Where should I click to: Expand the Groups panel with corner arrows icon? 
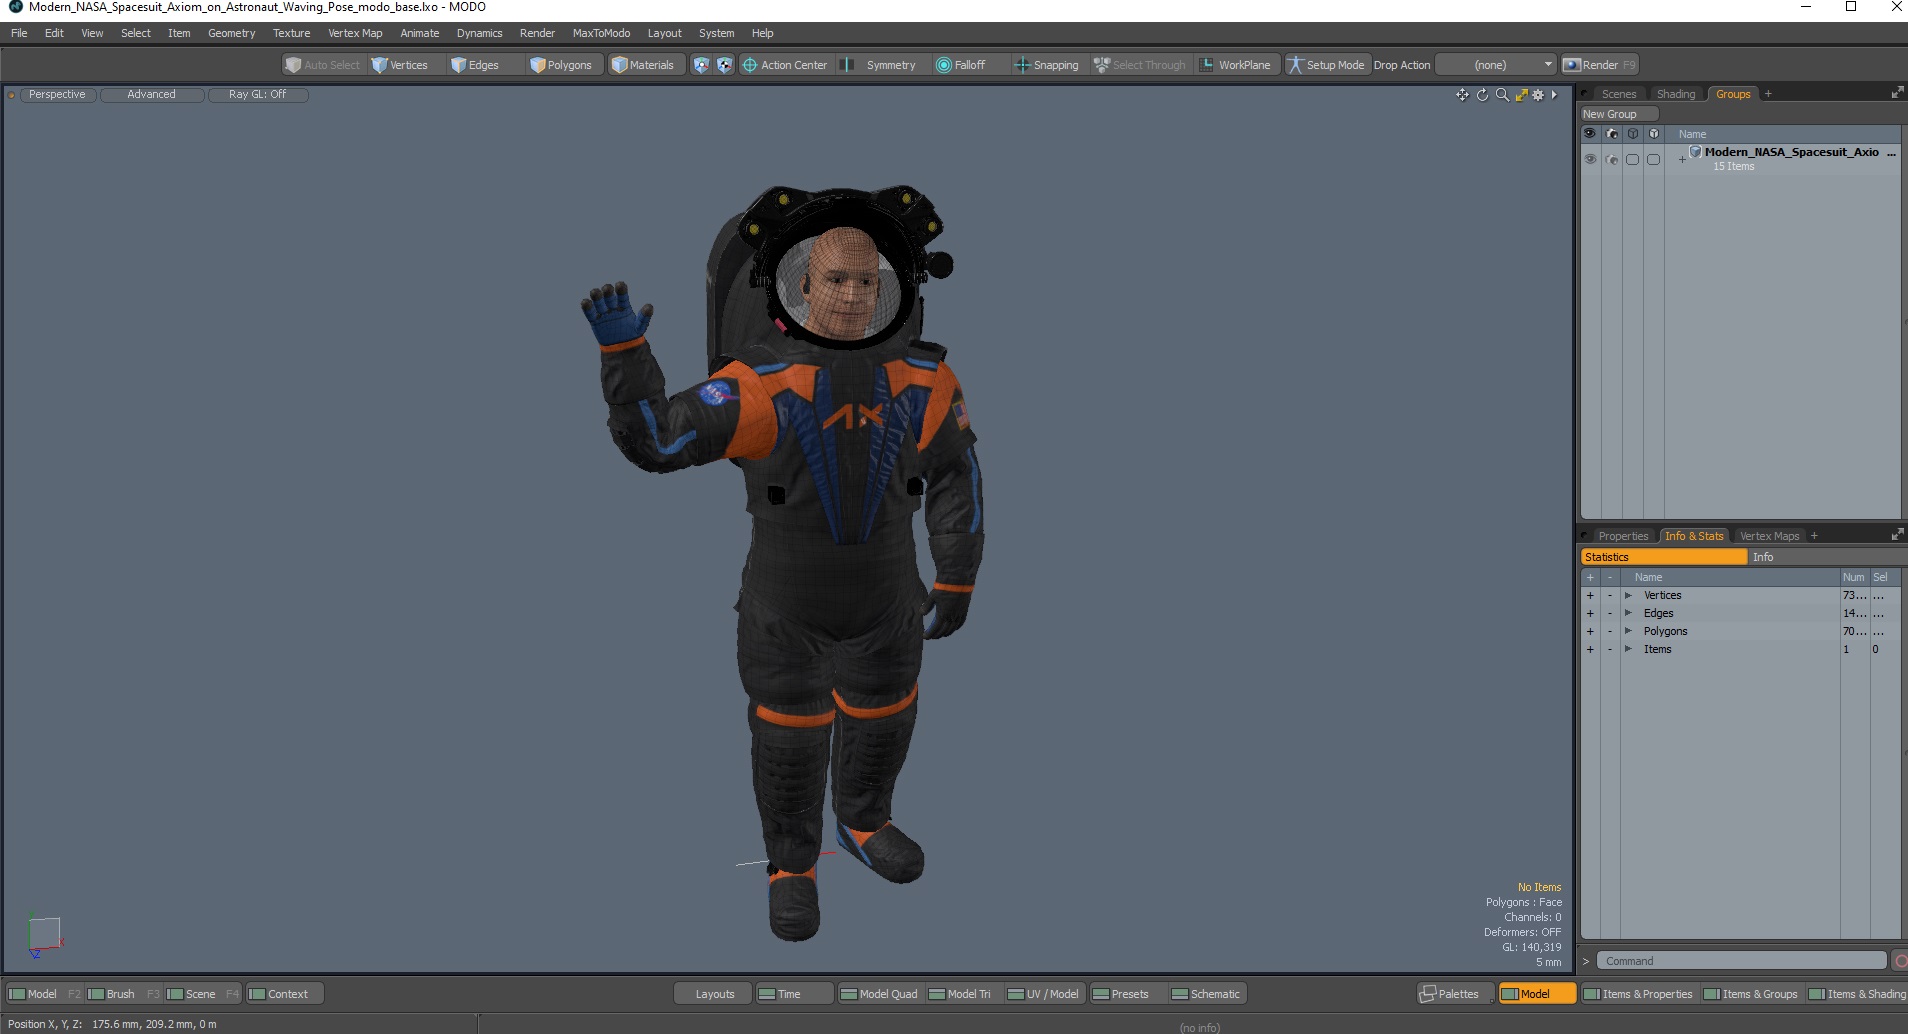pyautogui.click(x=1897, y=93)
